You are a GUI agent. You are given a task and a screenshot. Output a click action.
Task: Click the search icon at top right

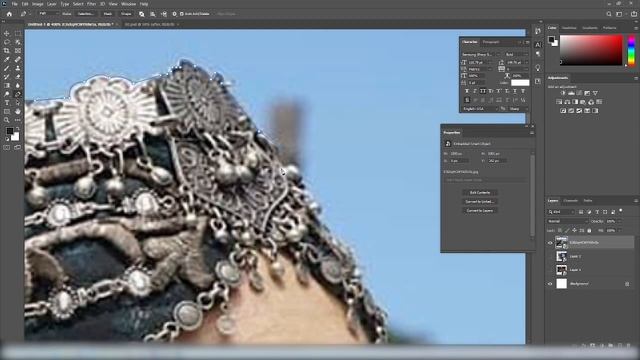click(x=609, y=14)
